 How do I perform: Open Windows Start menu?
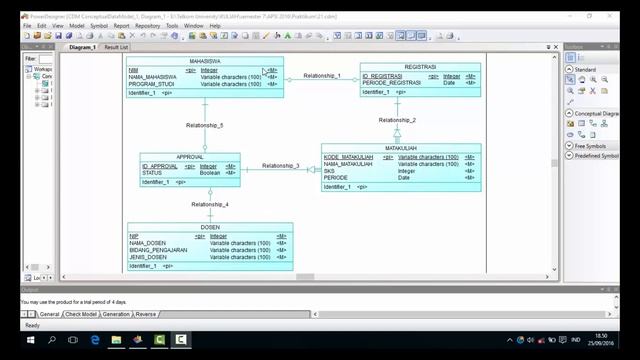tap(31, 340)
